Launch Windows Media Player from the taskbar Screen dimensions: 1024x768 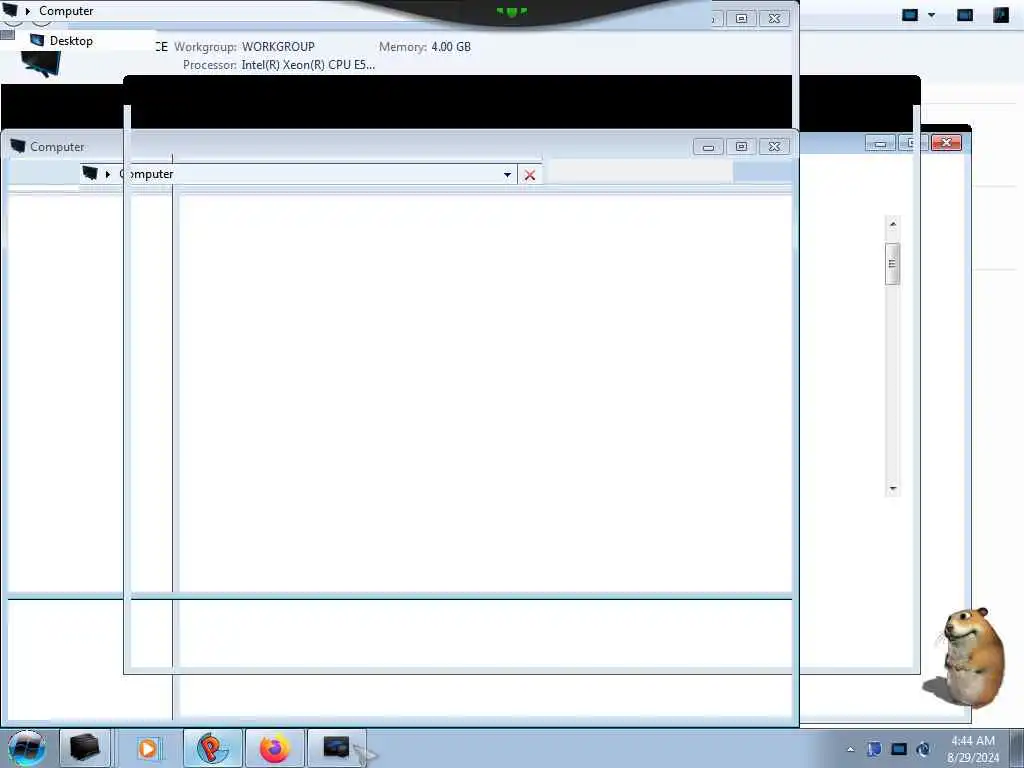tap(148, 748)
